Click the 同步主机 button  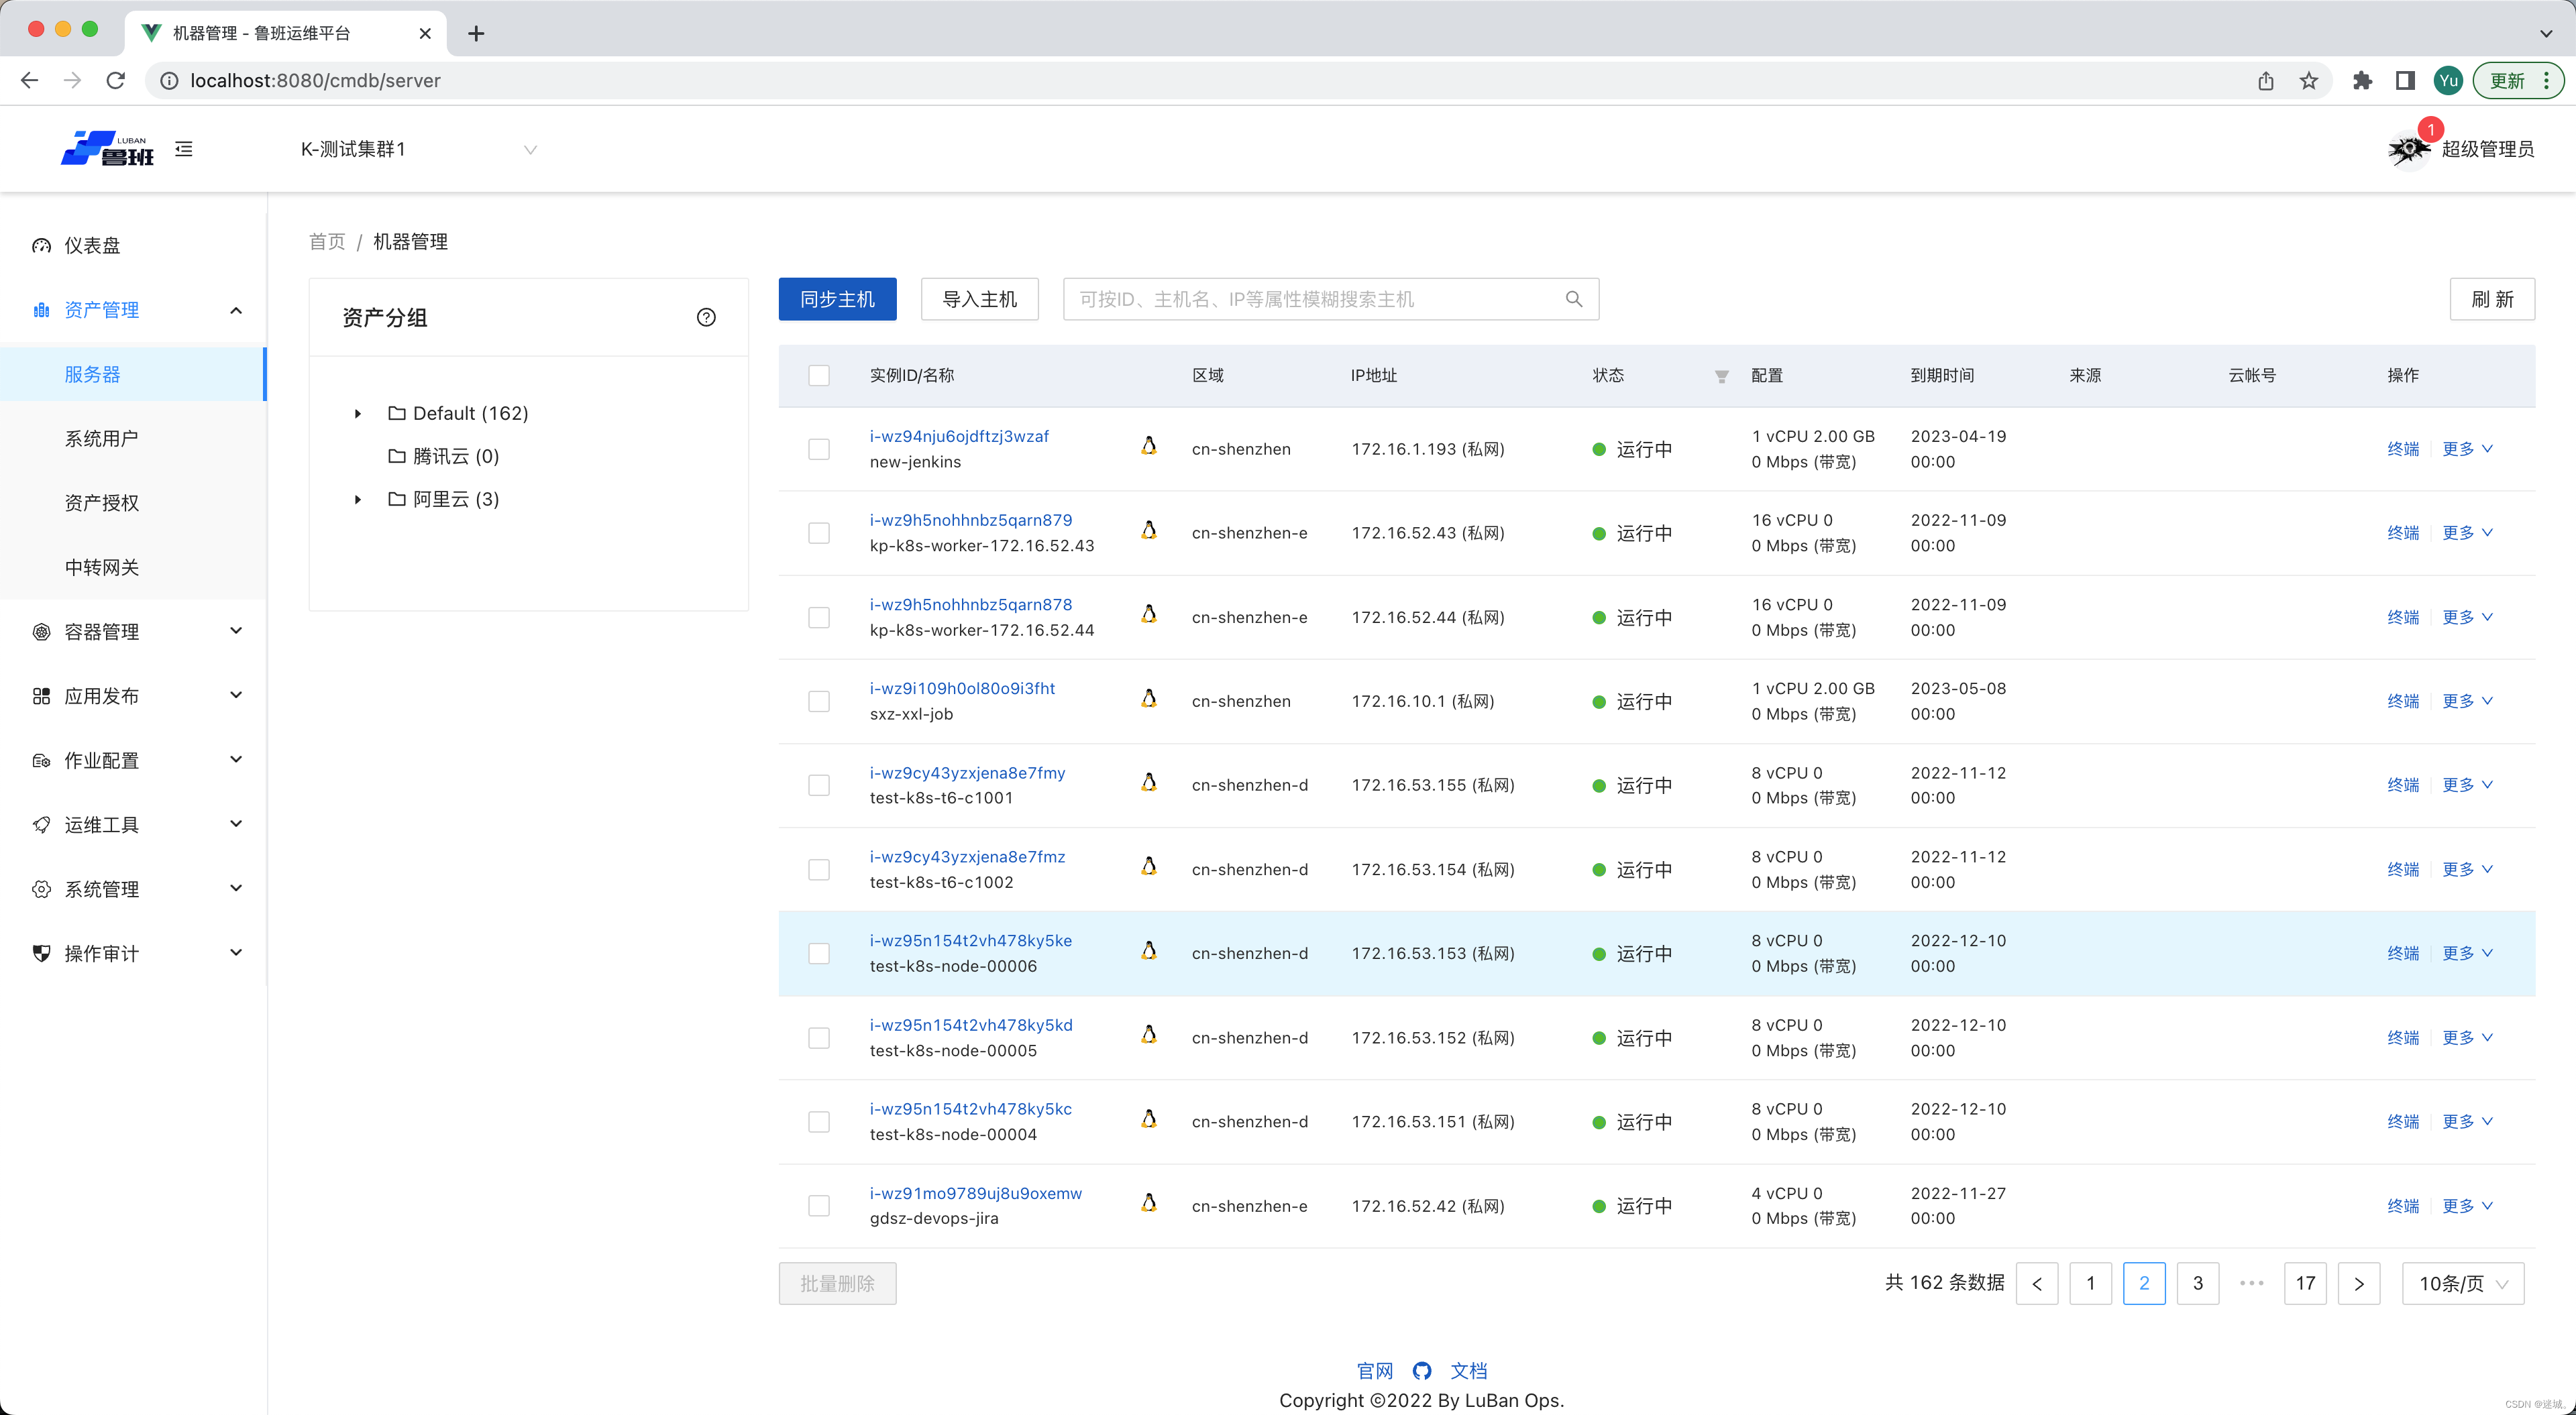pos(837,299)
